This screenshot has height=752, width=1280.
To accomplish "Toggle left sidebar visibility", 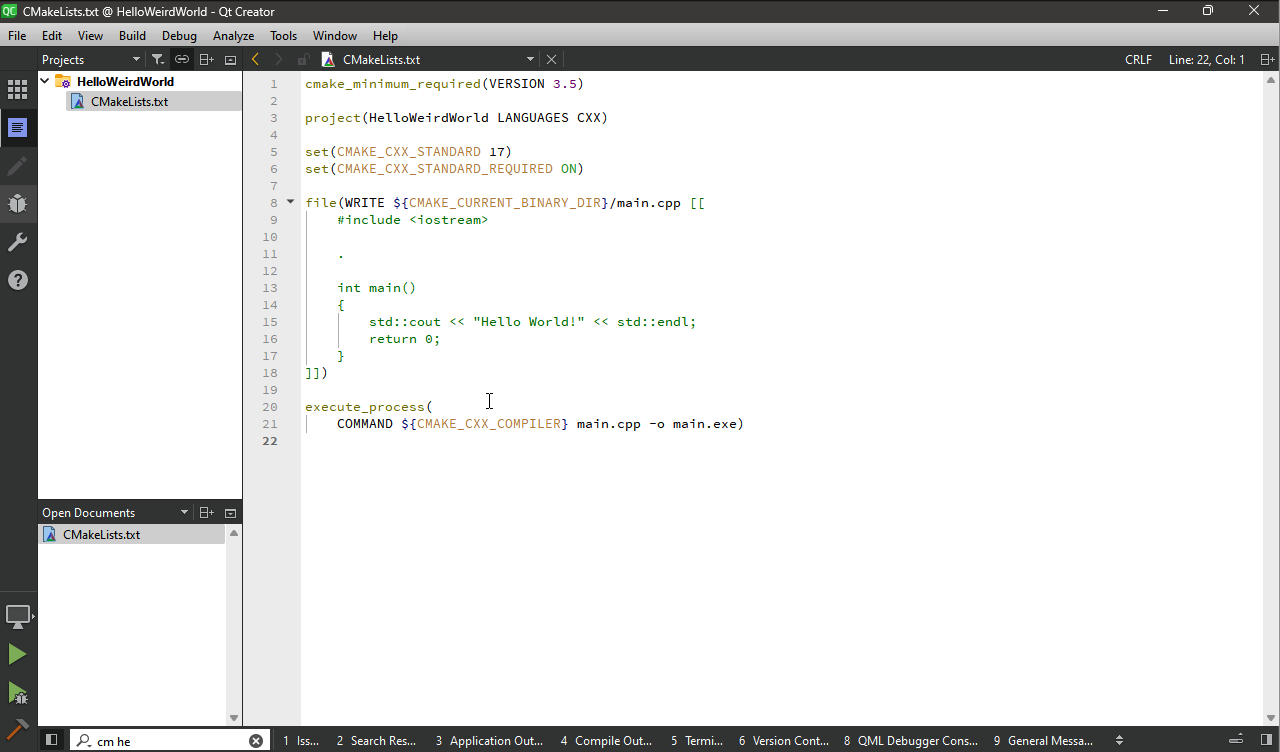I will (51, 740).
